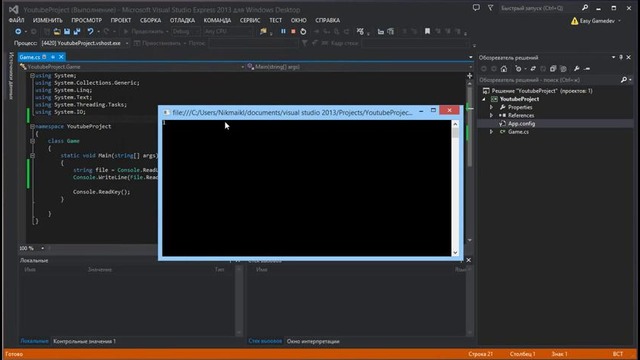Click the Preview Selected Items dash icon
Viewport: 640px width, 360px height.
[587, 69]
